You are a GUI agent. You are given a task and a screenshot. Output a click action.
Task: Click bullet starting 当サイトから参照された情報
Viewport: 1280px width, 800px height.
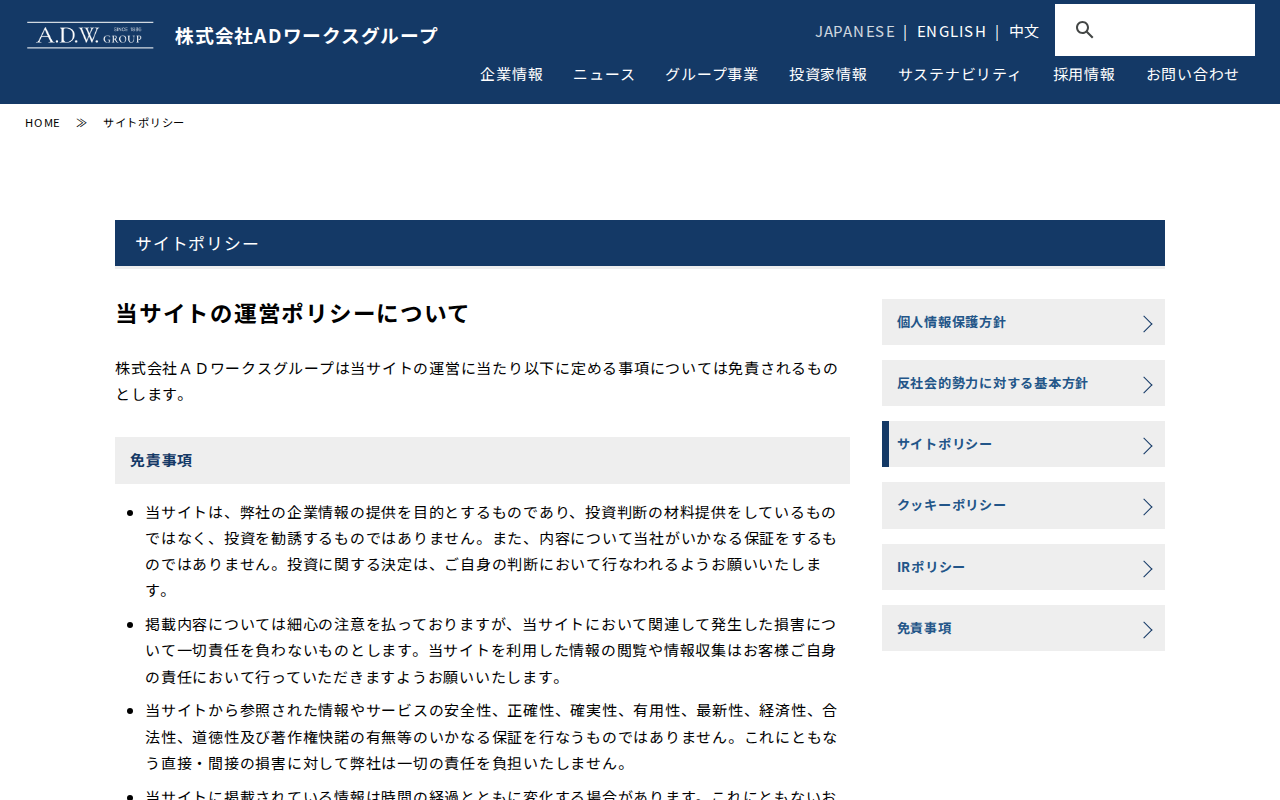pyautogui.click(x=490, y=738)
